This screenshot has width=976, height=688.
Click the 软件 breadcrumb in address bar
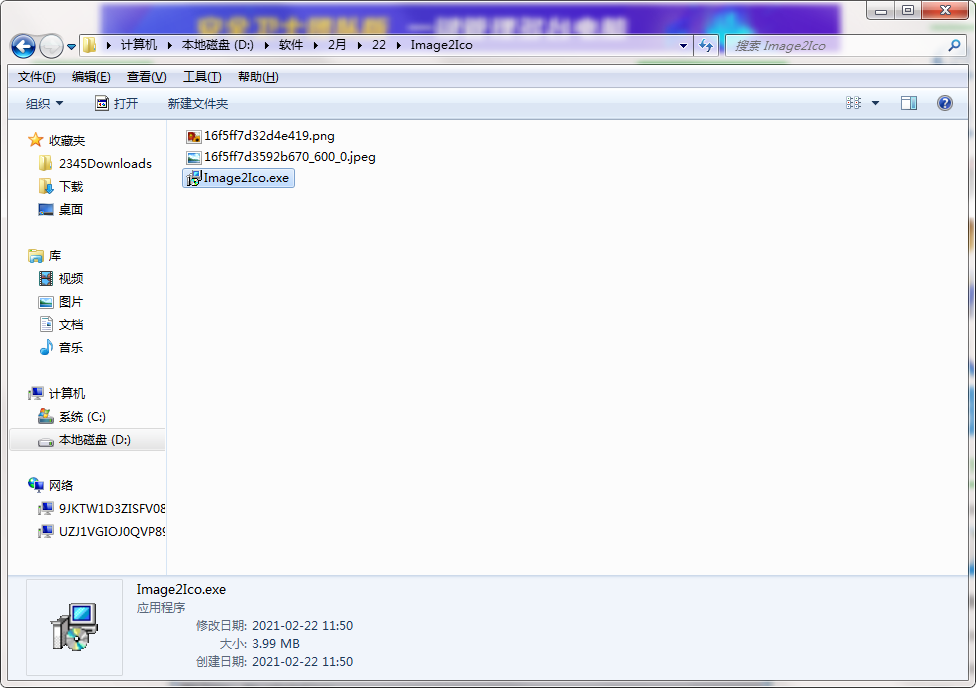(x=290, y=45)
